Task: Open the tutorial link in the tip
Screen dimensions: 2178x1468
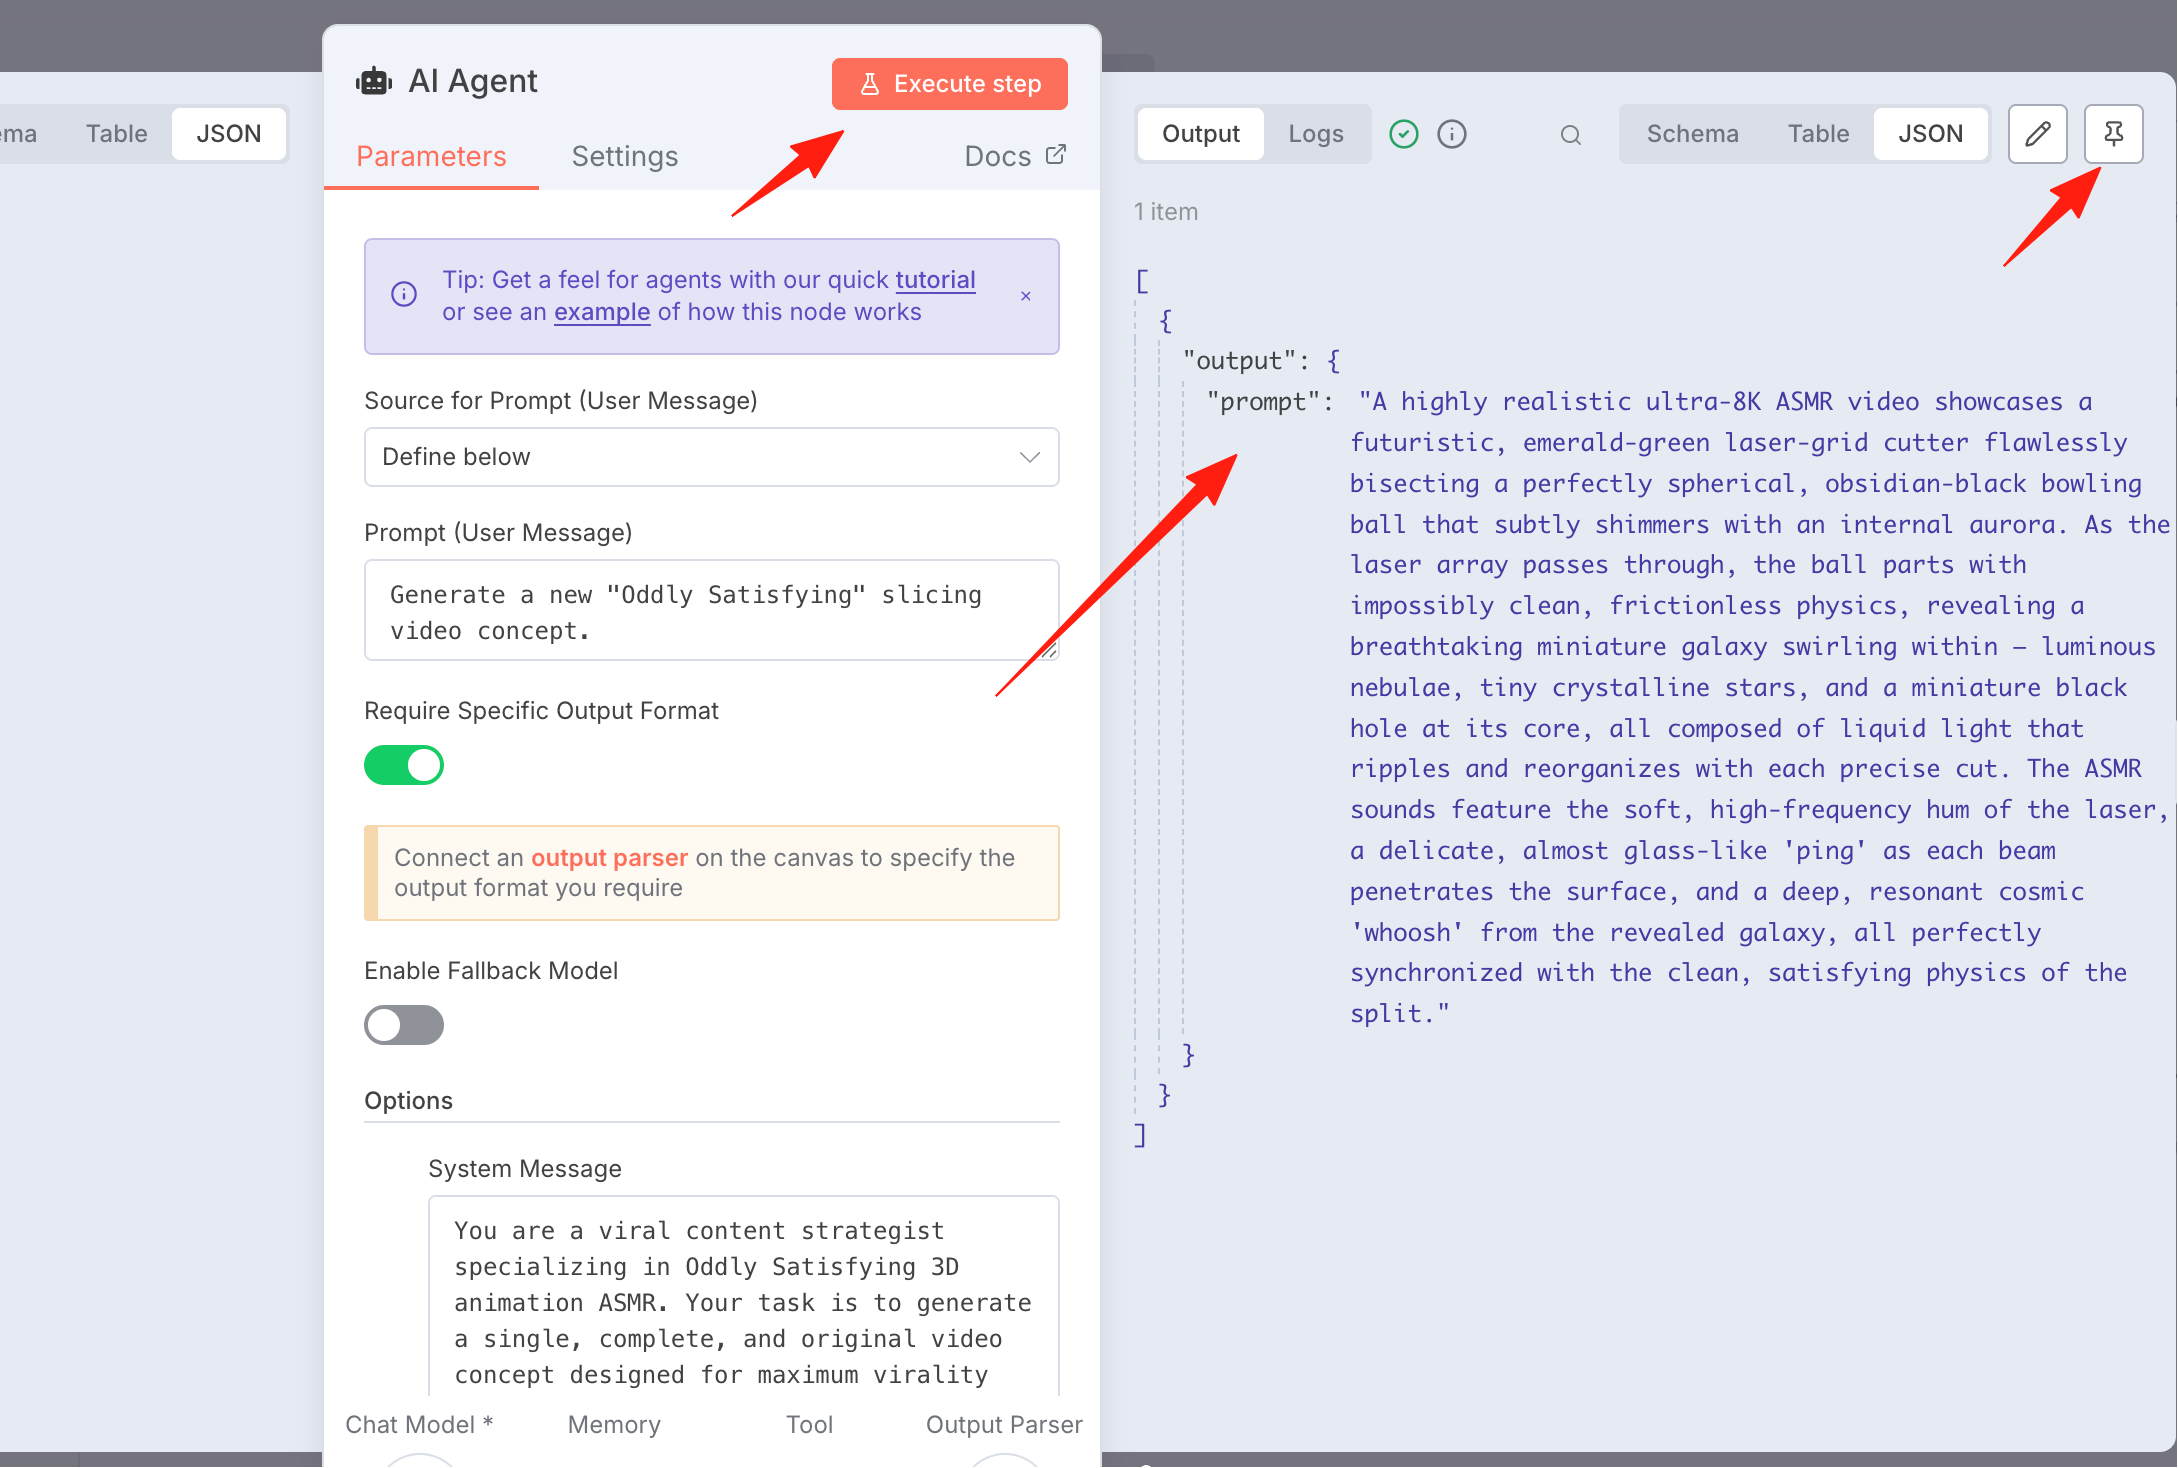Action: click(935, 280)
